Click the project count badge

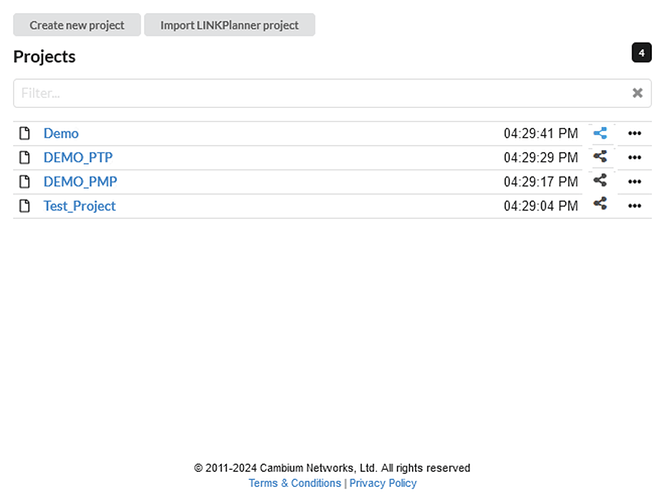tap(641, 53)
